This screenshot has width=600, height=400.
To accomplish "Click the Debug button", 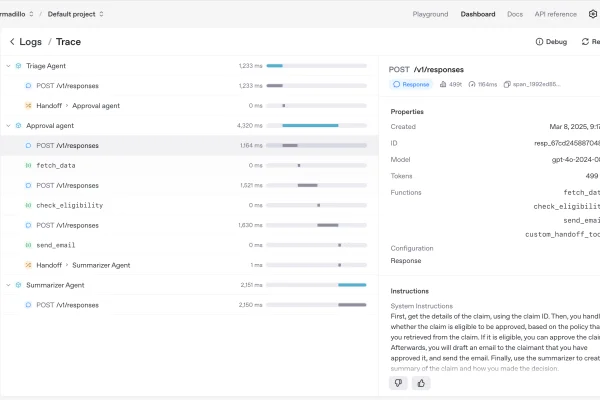I will point(551,42).
